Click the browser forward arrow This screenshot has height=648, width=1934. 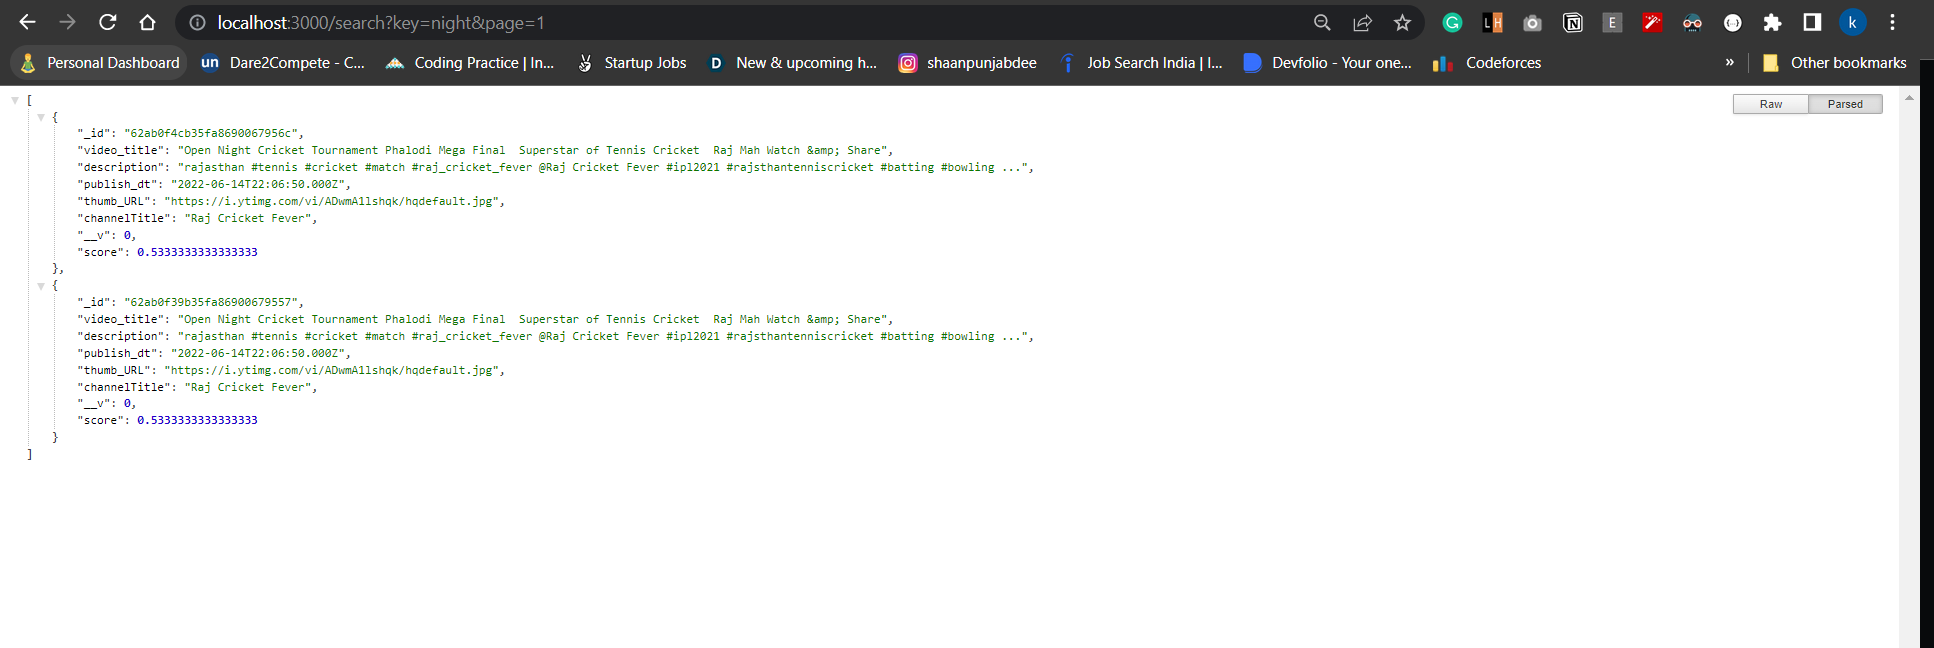[67, 22]
